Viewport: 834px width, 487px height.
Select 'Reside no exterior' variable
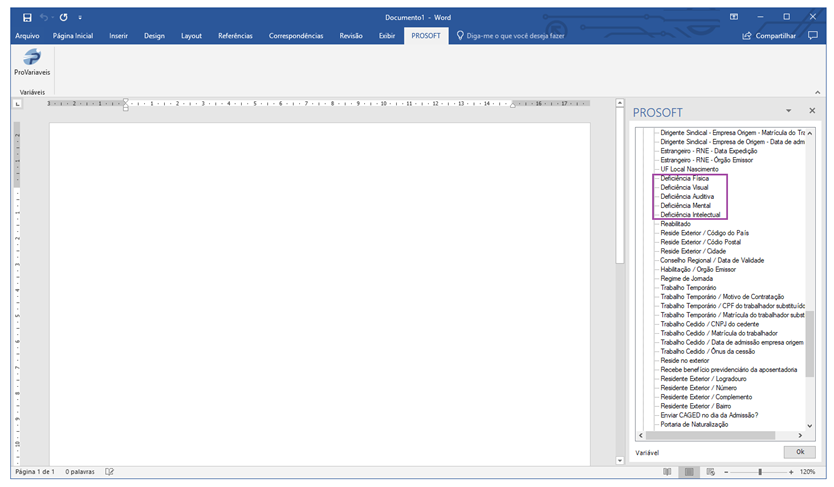pyautogui.click(x=685, y=360)
